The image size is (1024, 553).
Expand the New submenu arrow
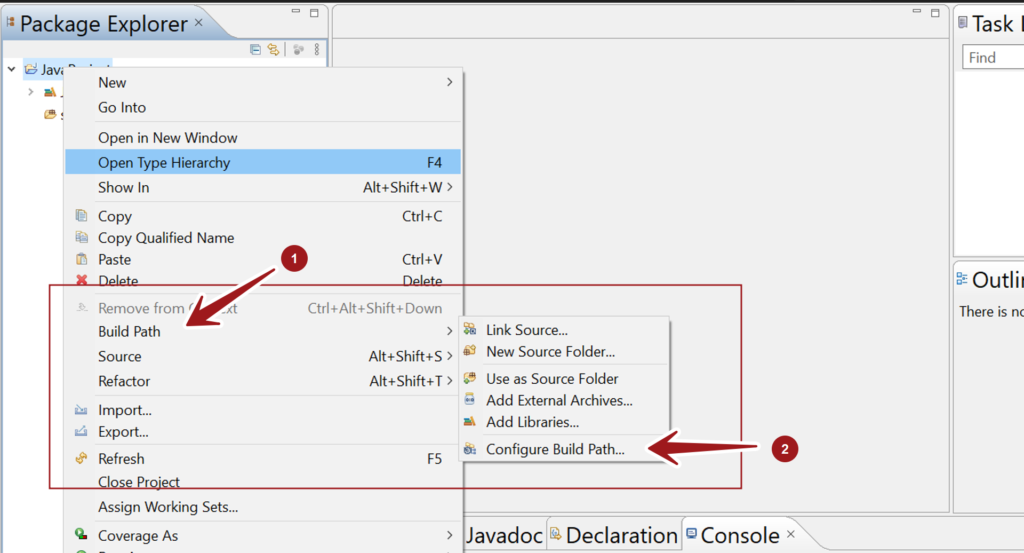tap(449, 83)
